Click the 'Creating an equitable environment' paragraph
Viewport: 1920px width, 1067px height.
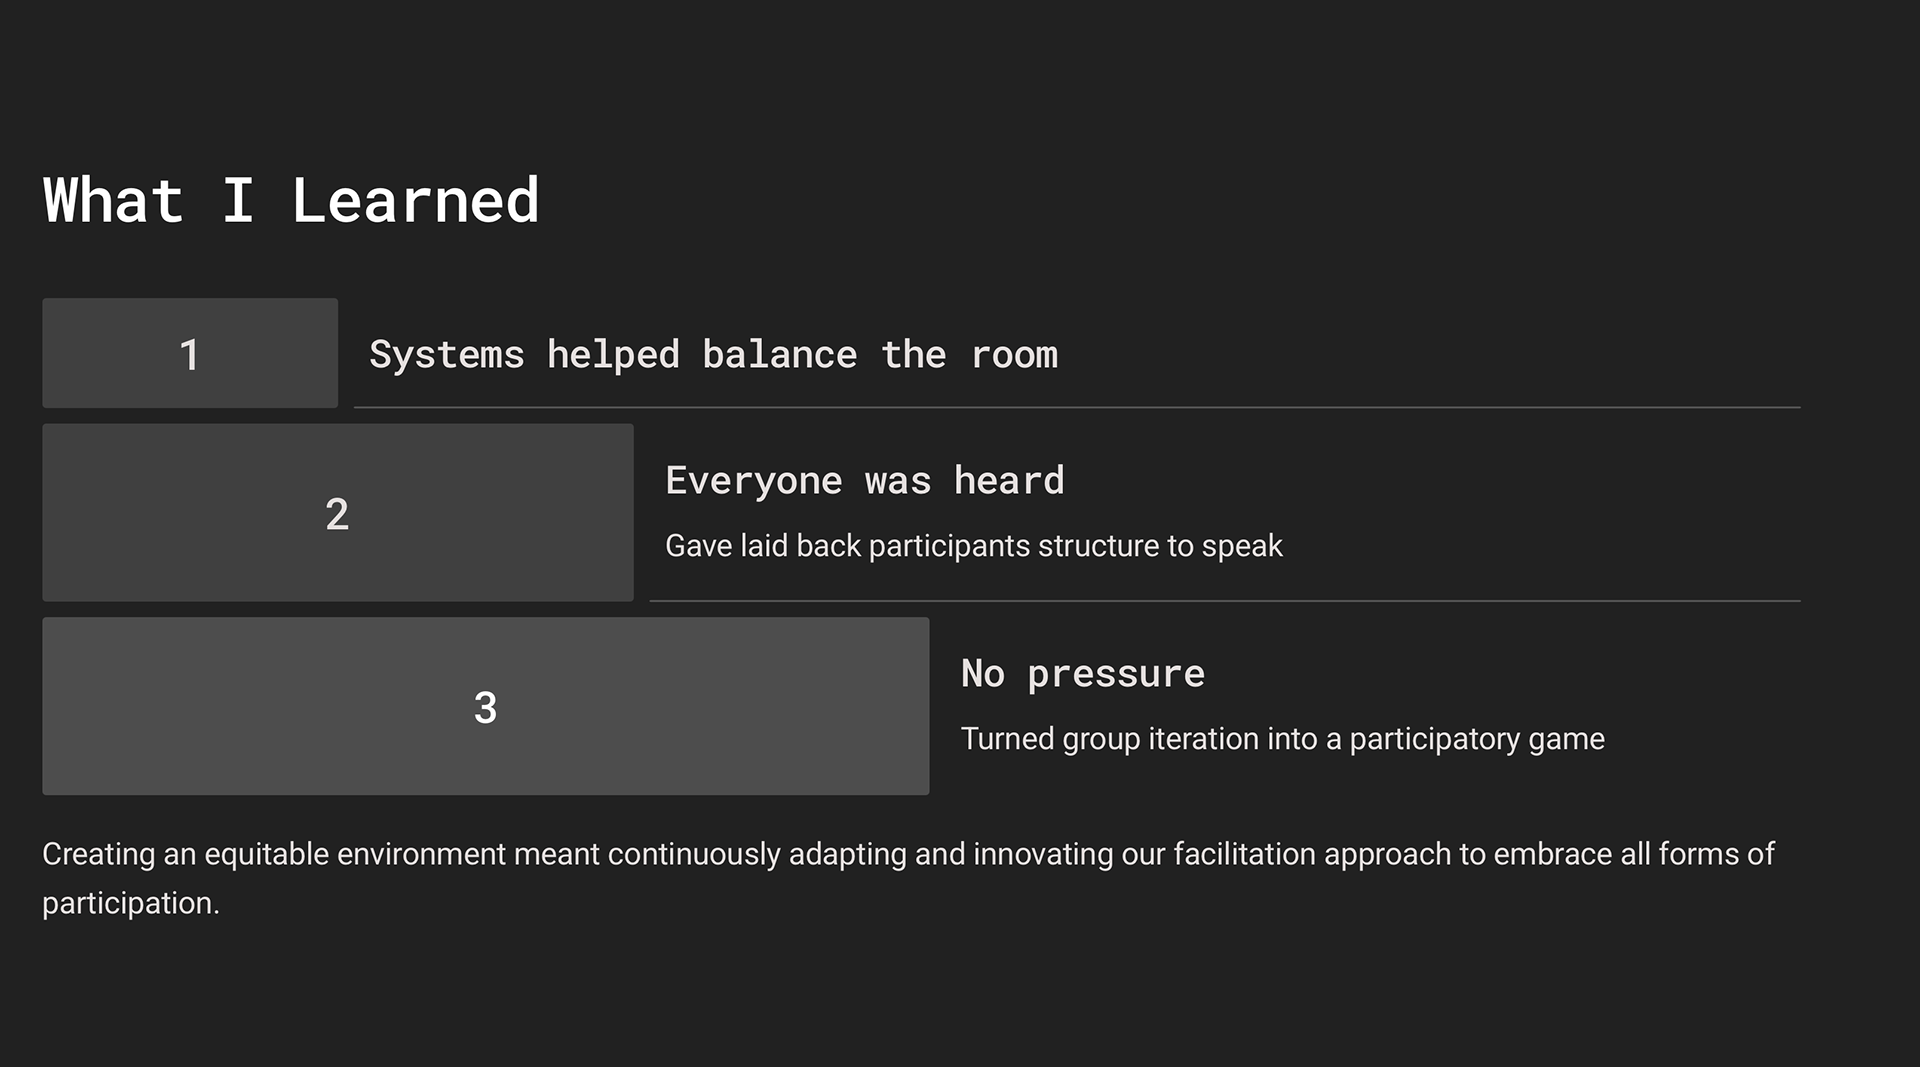pyautogui.click(x=908, y=878)
